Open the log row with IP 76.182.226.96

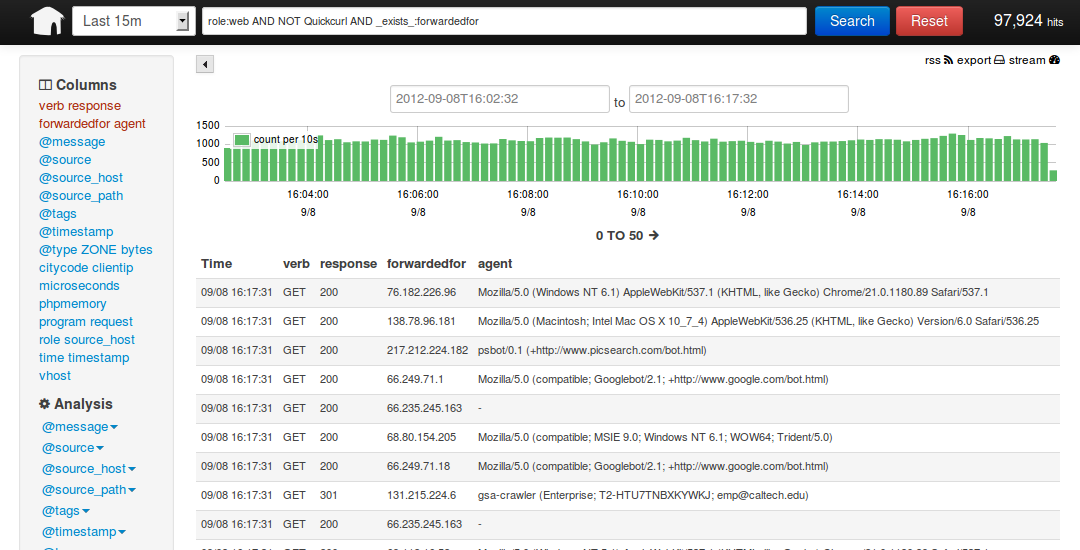627,293
